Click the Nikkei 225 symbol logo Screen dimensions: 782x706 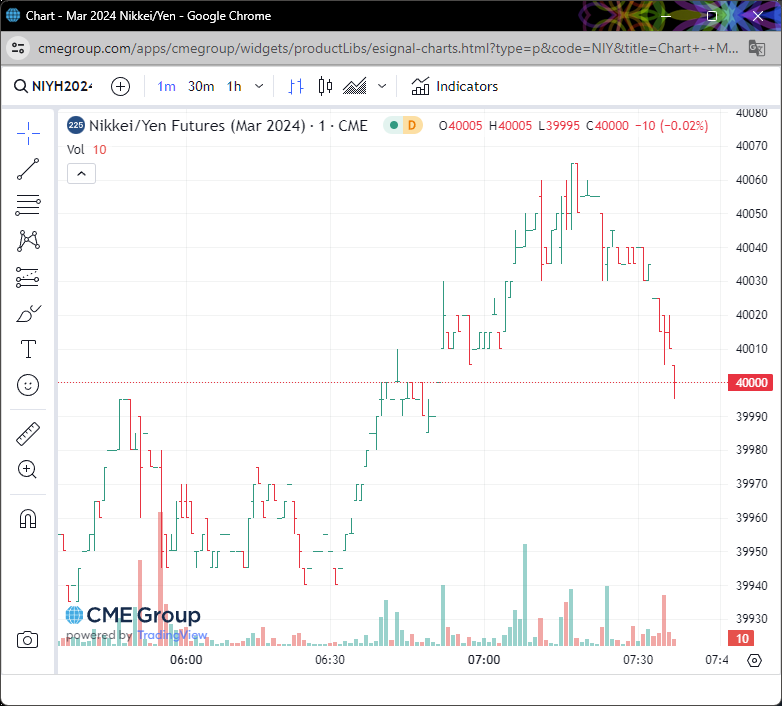76,125
